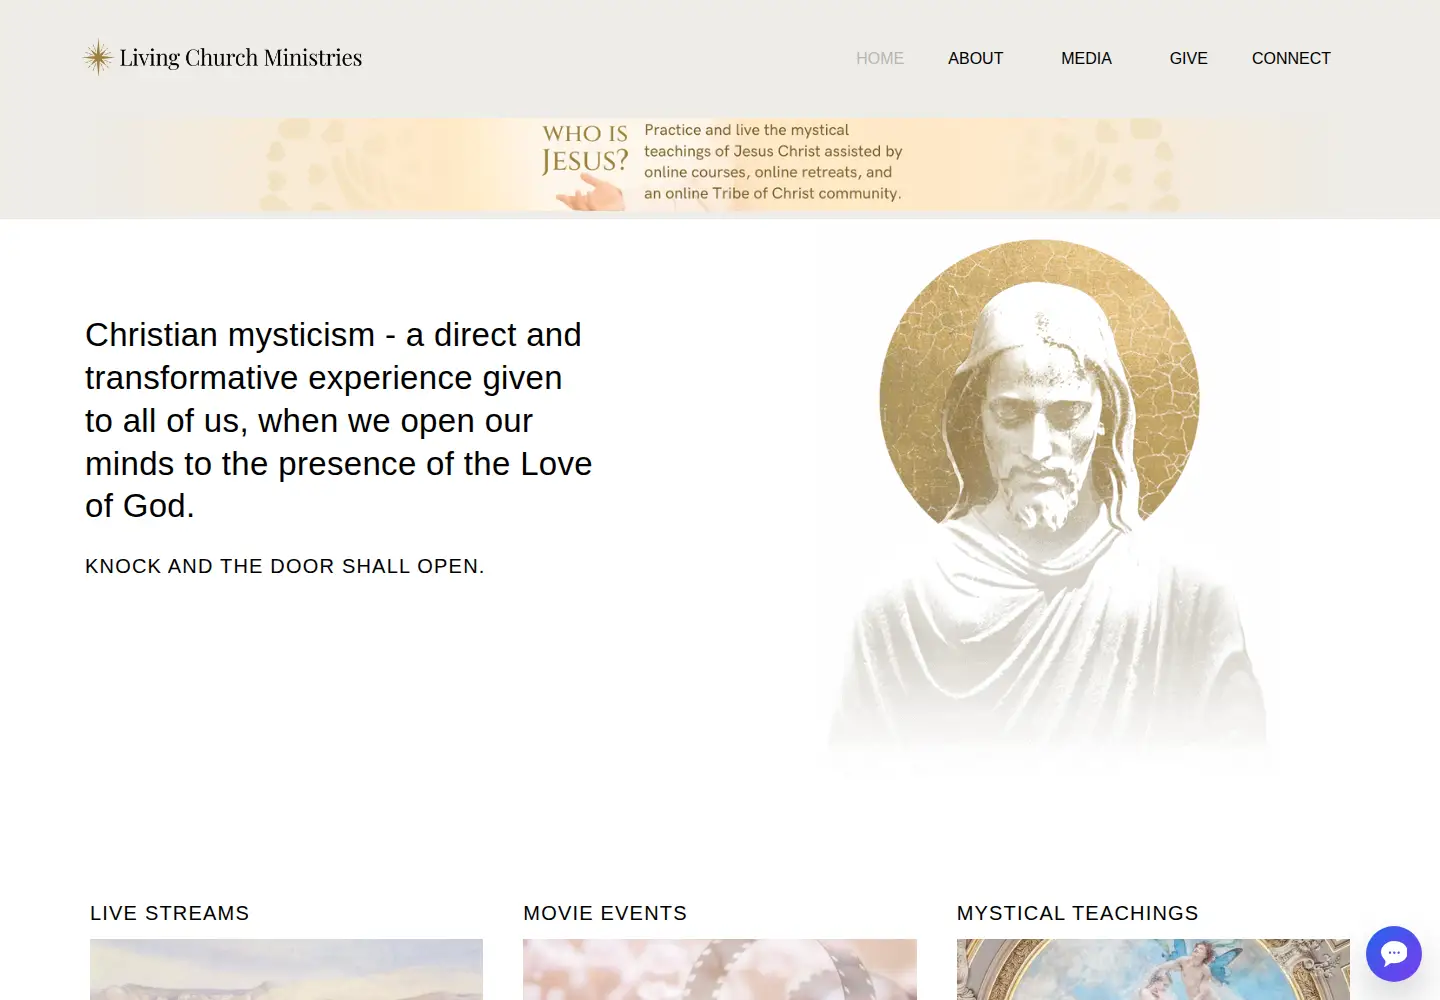Click the Who is Jesus banner
This screenshot has height=1000, width=1440.
pyautogui.click(x=720, y=164)
